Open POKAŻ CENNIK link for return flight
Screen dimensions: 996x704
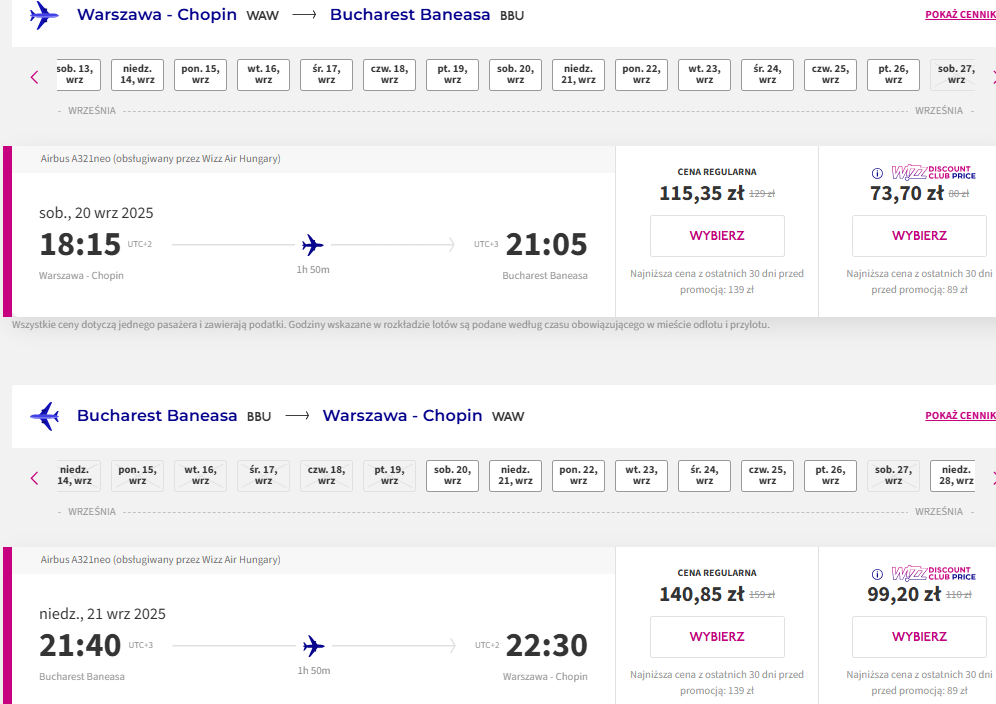[960, 416]
